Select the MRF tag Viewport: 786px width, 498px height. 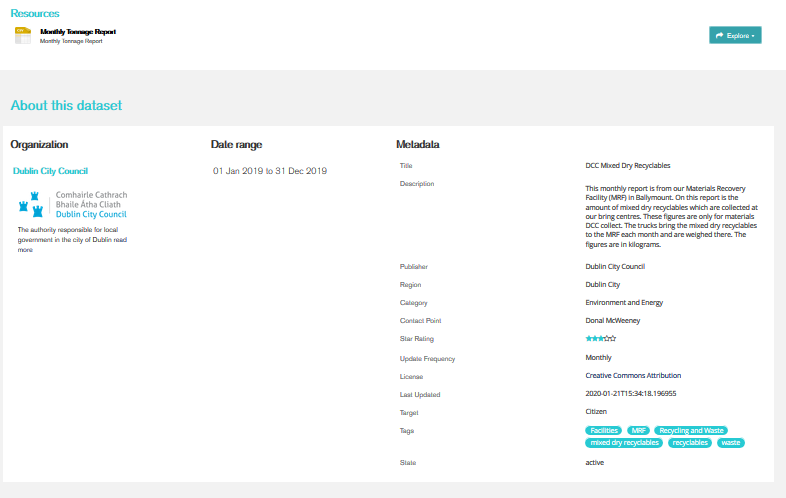pos(639,430)
